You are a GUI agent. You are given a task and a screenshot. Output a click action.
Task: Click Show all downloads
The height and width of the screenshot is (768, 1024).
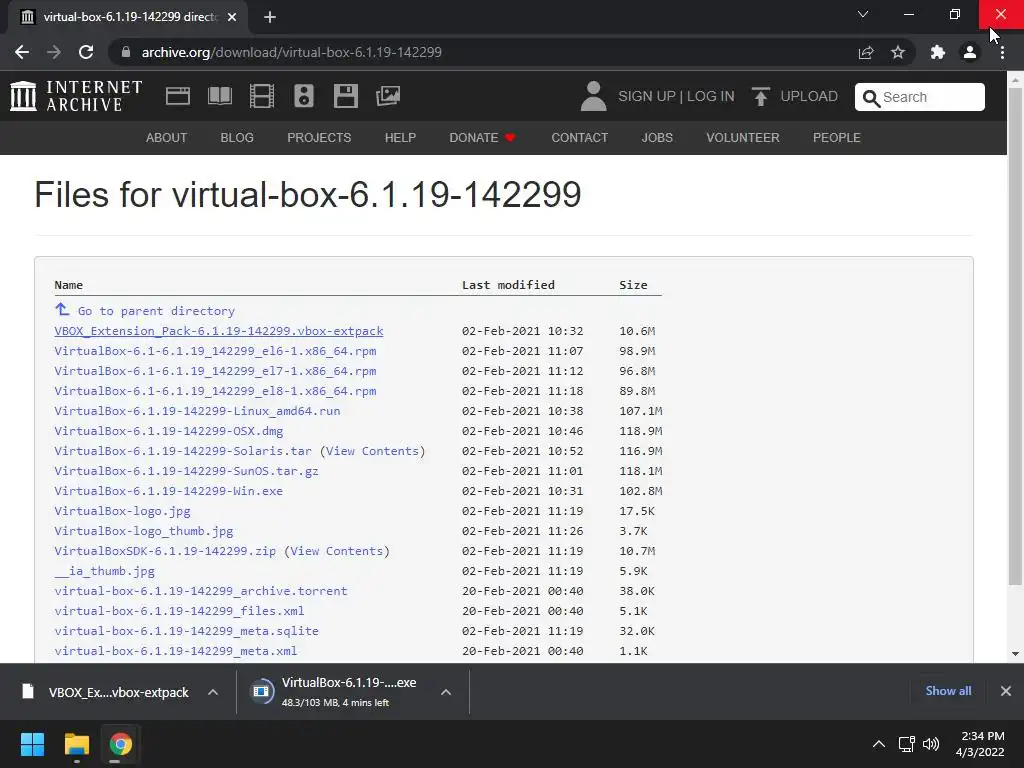pos(948,691)
